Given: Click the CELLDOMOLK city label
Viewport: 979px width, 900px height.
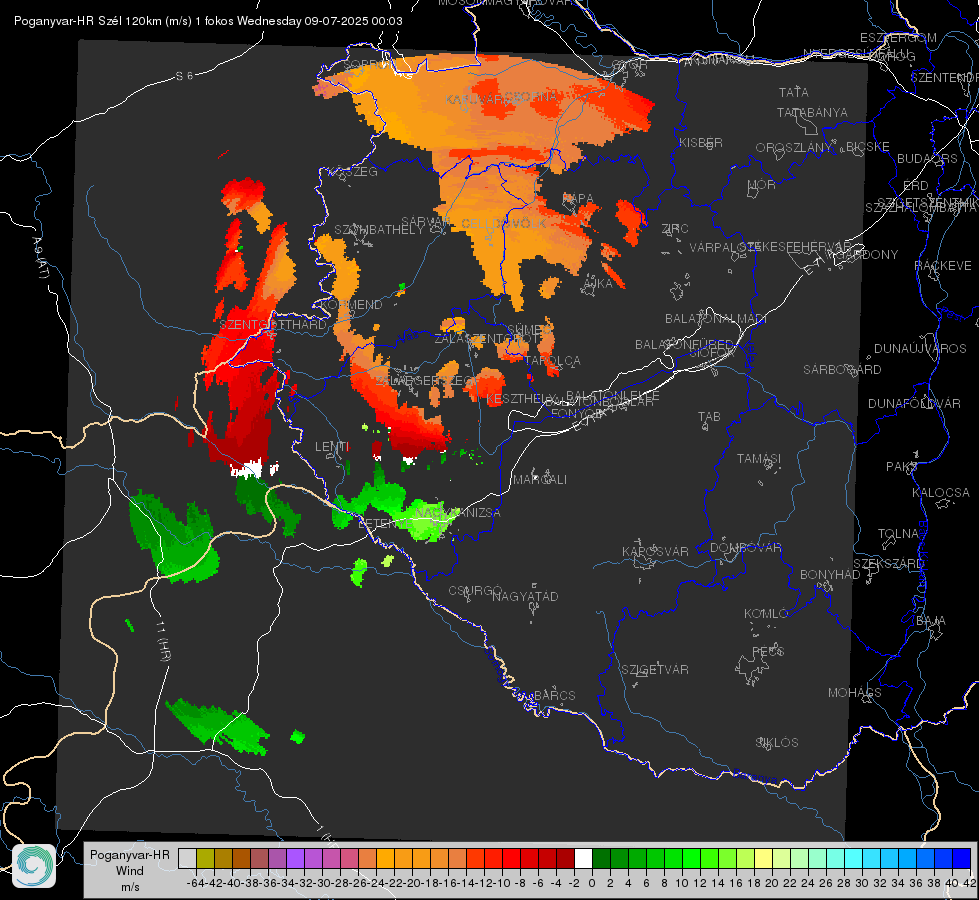Looking at the screenshot, I should click(504, 224).
